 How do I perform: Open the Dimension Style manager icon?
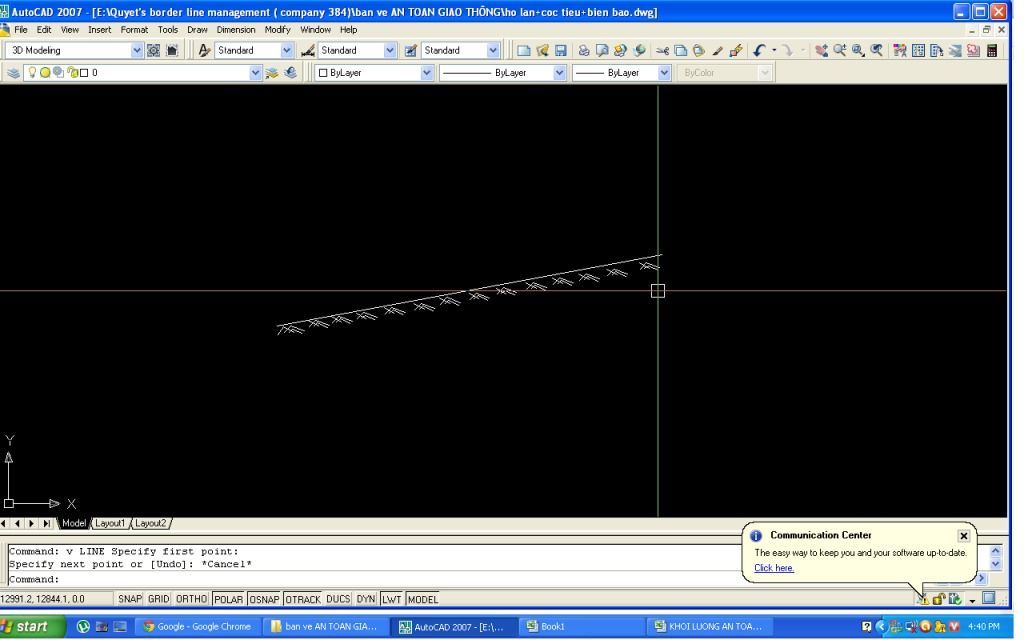click(308, 50)
